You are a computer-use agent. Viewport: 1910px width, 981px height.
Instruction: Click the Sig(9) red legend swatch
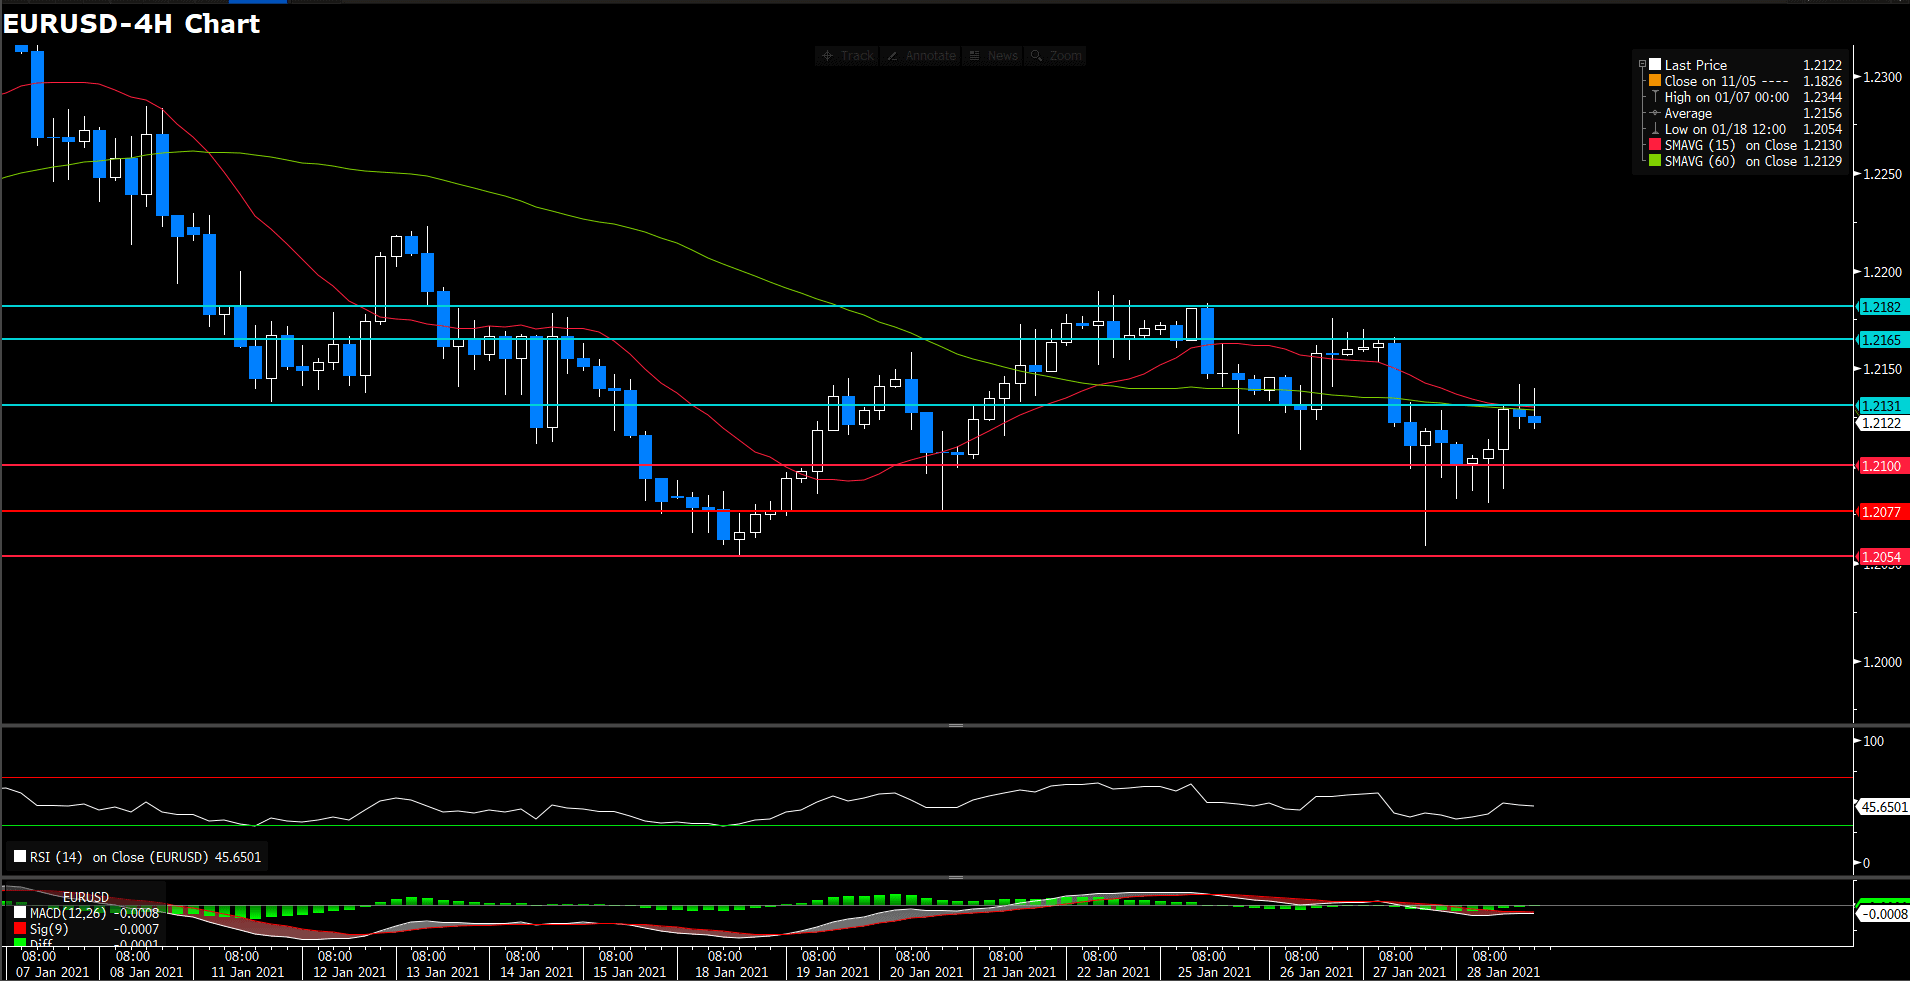[20, 929]
